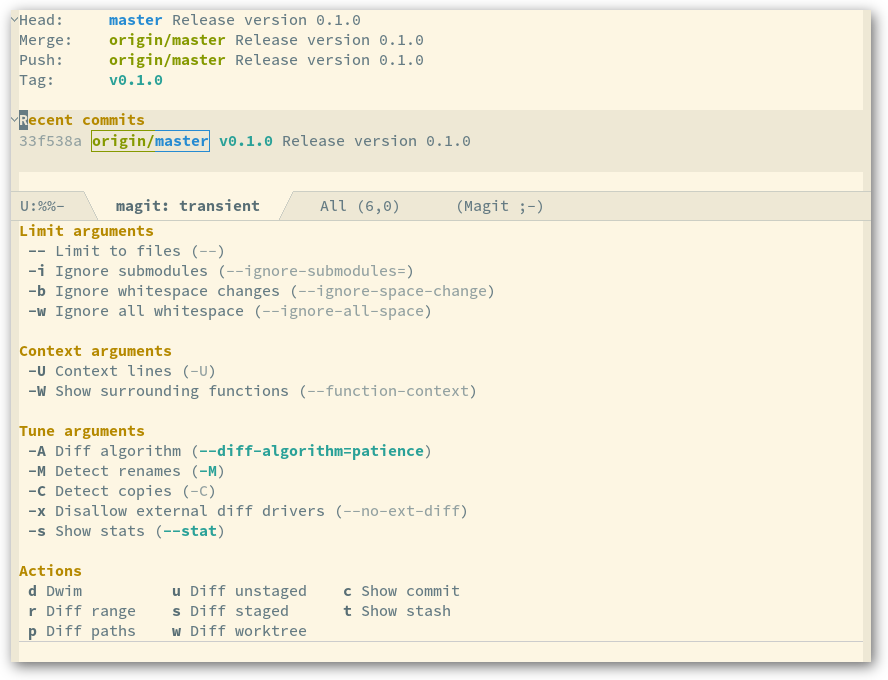This screenshot has height=680, width=888.
Task: Click the magit: transient mode-line tab
Action: coord(188,206)
